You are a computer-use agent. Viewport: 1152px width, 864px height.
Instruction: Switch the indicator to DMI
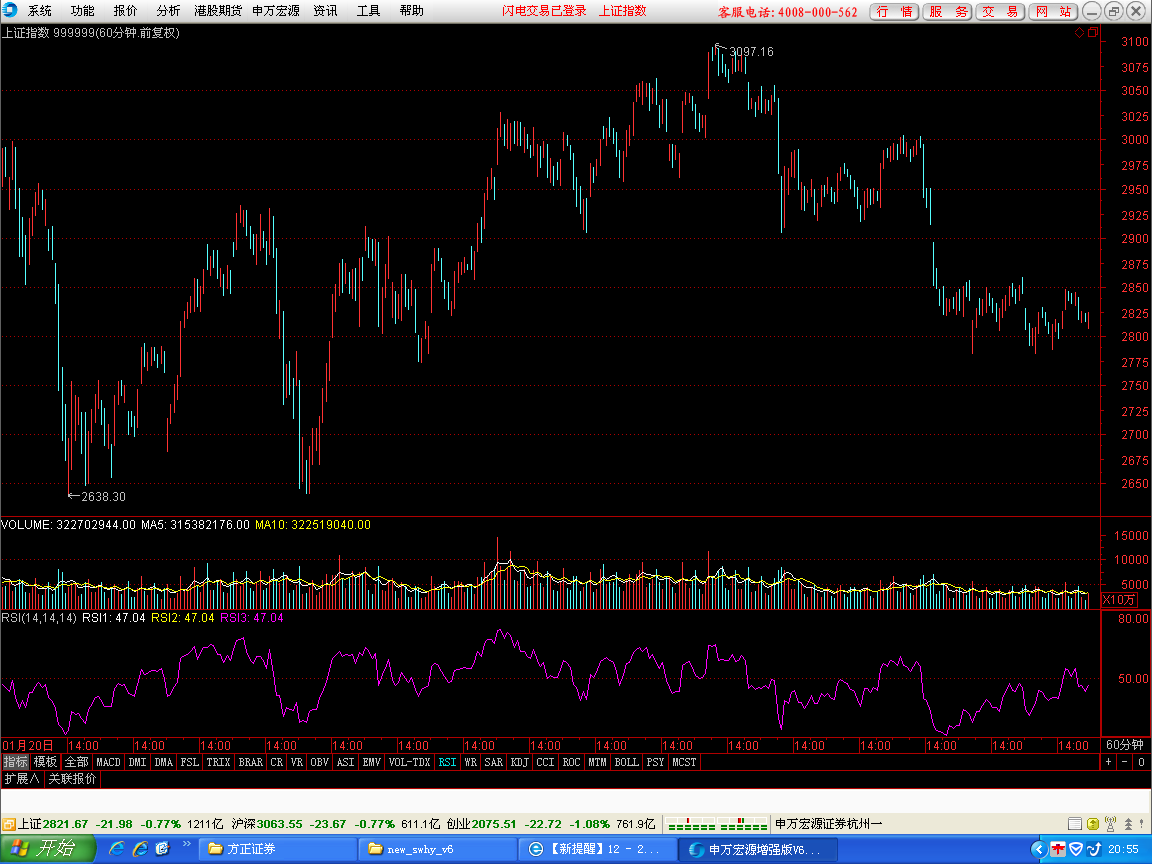(137, 762)
